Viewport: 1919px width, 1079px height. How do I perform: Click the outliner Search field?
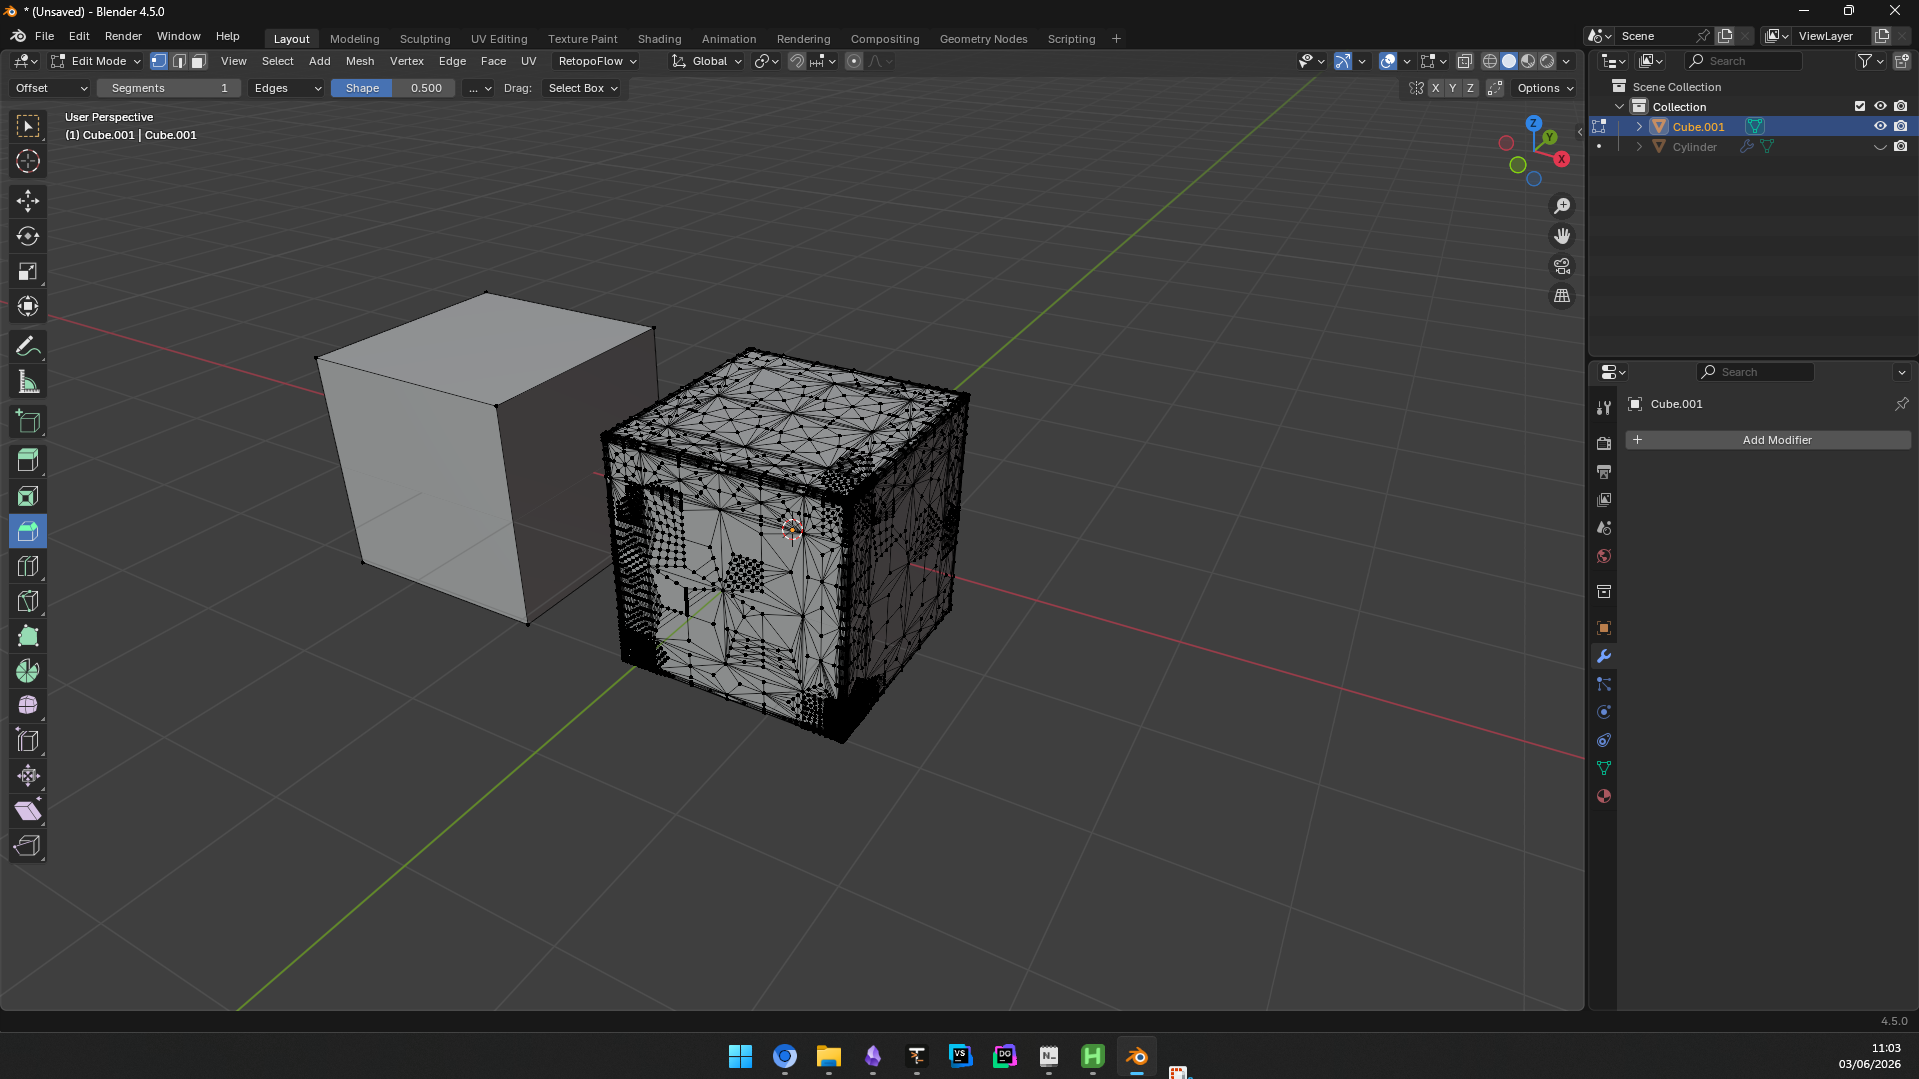(1744, 61)
